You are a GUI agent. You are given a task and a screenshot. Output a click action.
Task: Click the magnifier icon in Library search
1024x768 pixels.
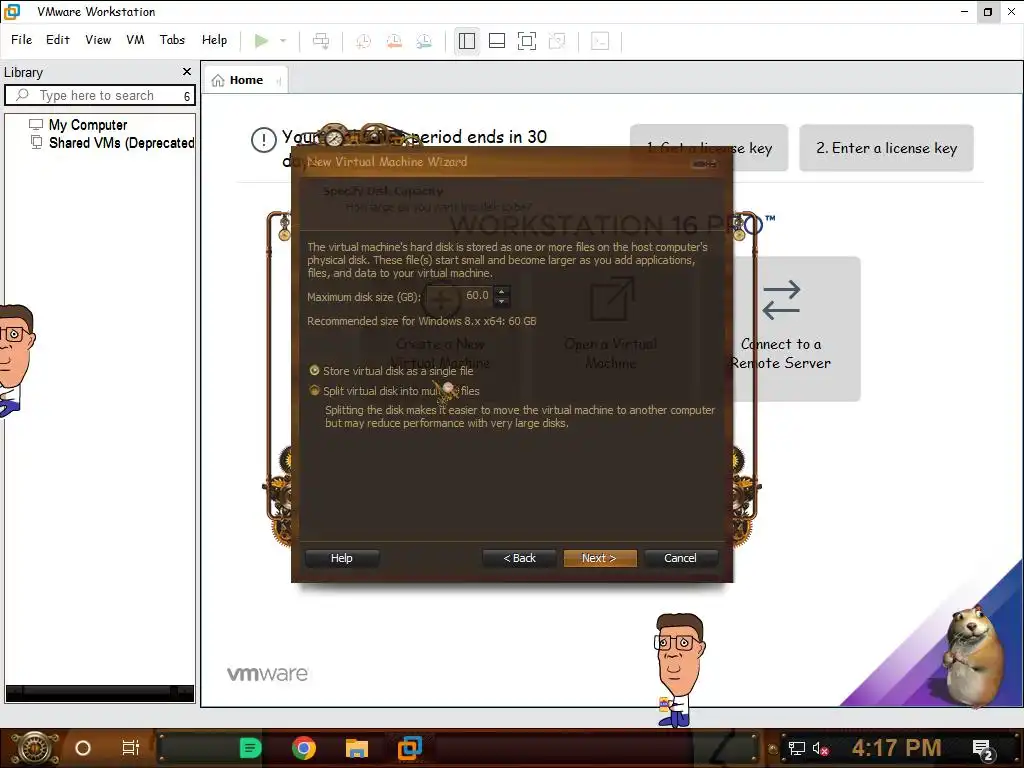tap(22, 95)
